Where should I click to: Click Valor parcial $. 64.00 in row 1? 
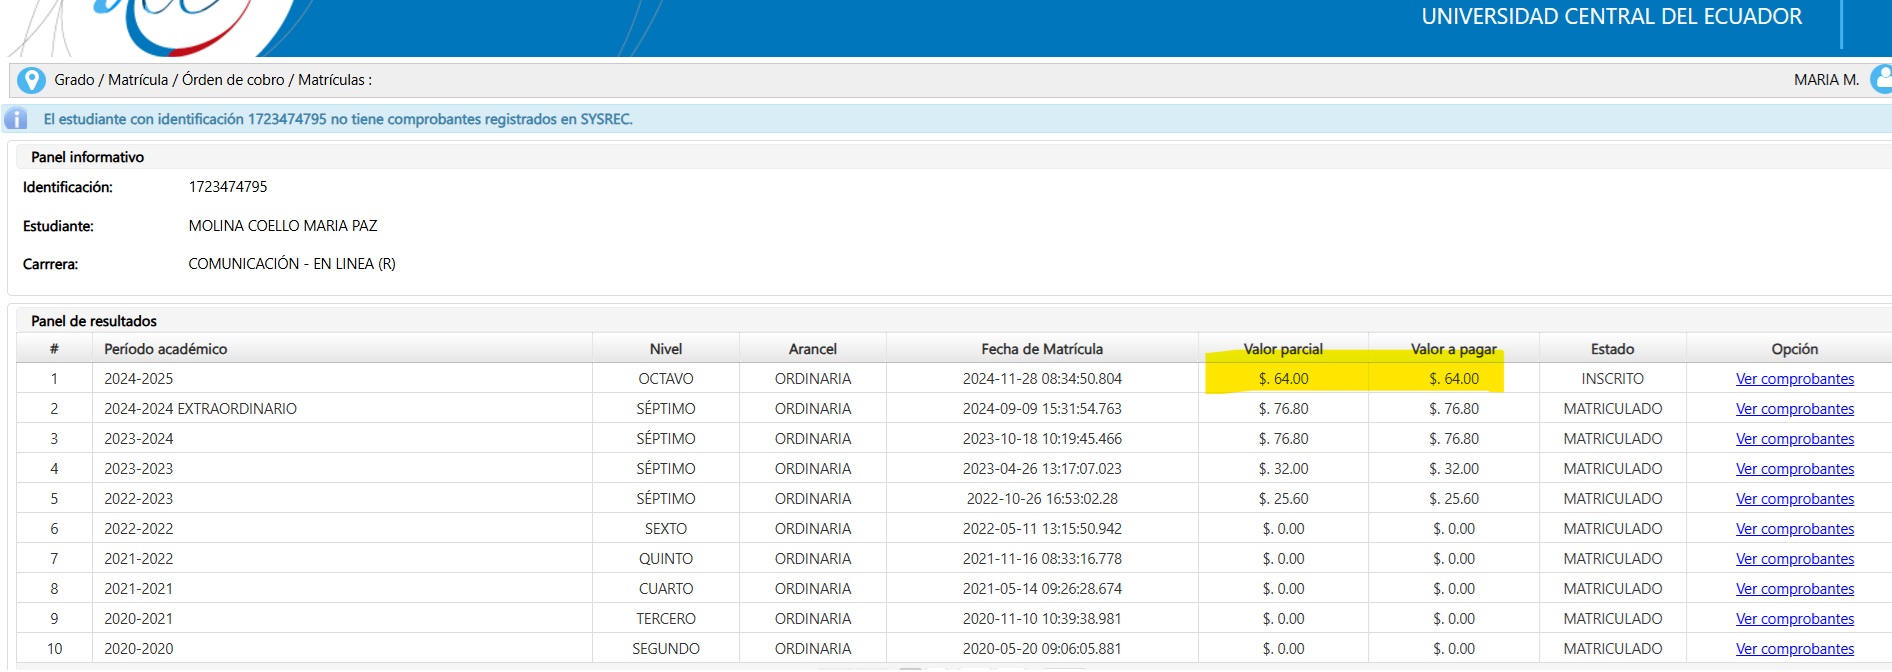[1283, 379]
